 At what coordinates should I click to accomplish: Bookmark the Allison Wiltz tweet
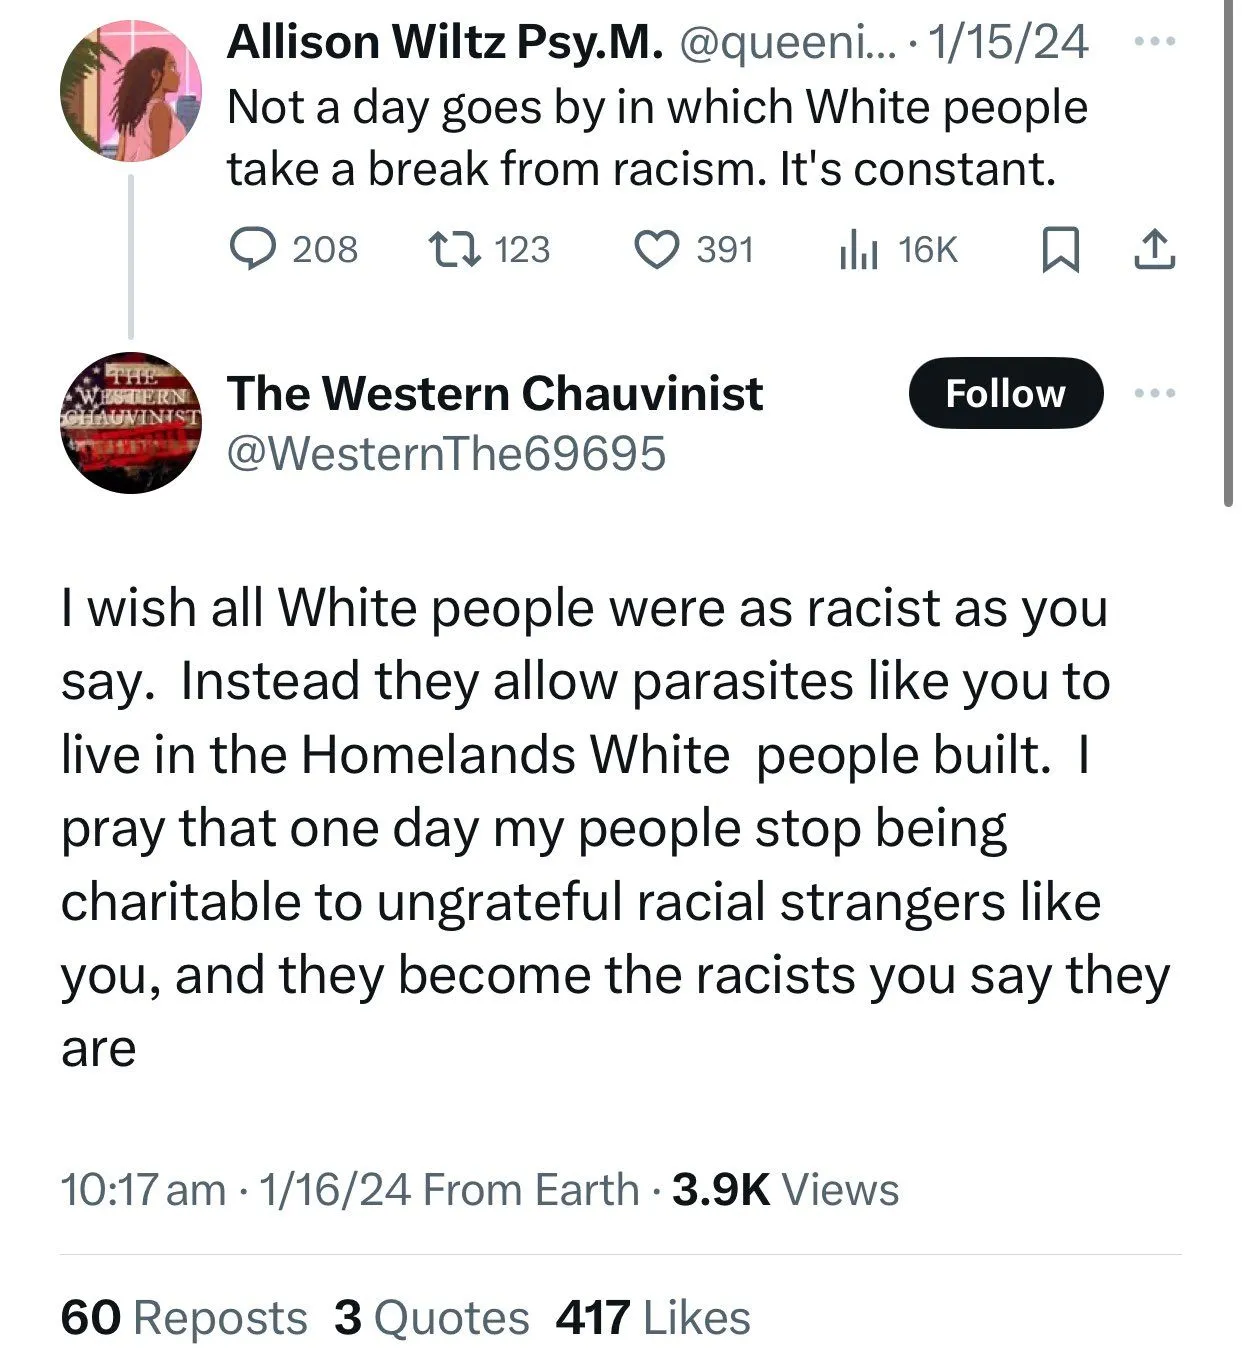pyautogui.click(x=1060, y=249)
